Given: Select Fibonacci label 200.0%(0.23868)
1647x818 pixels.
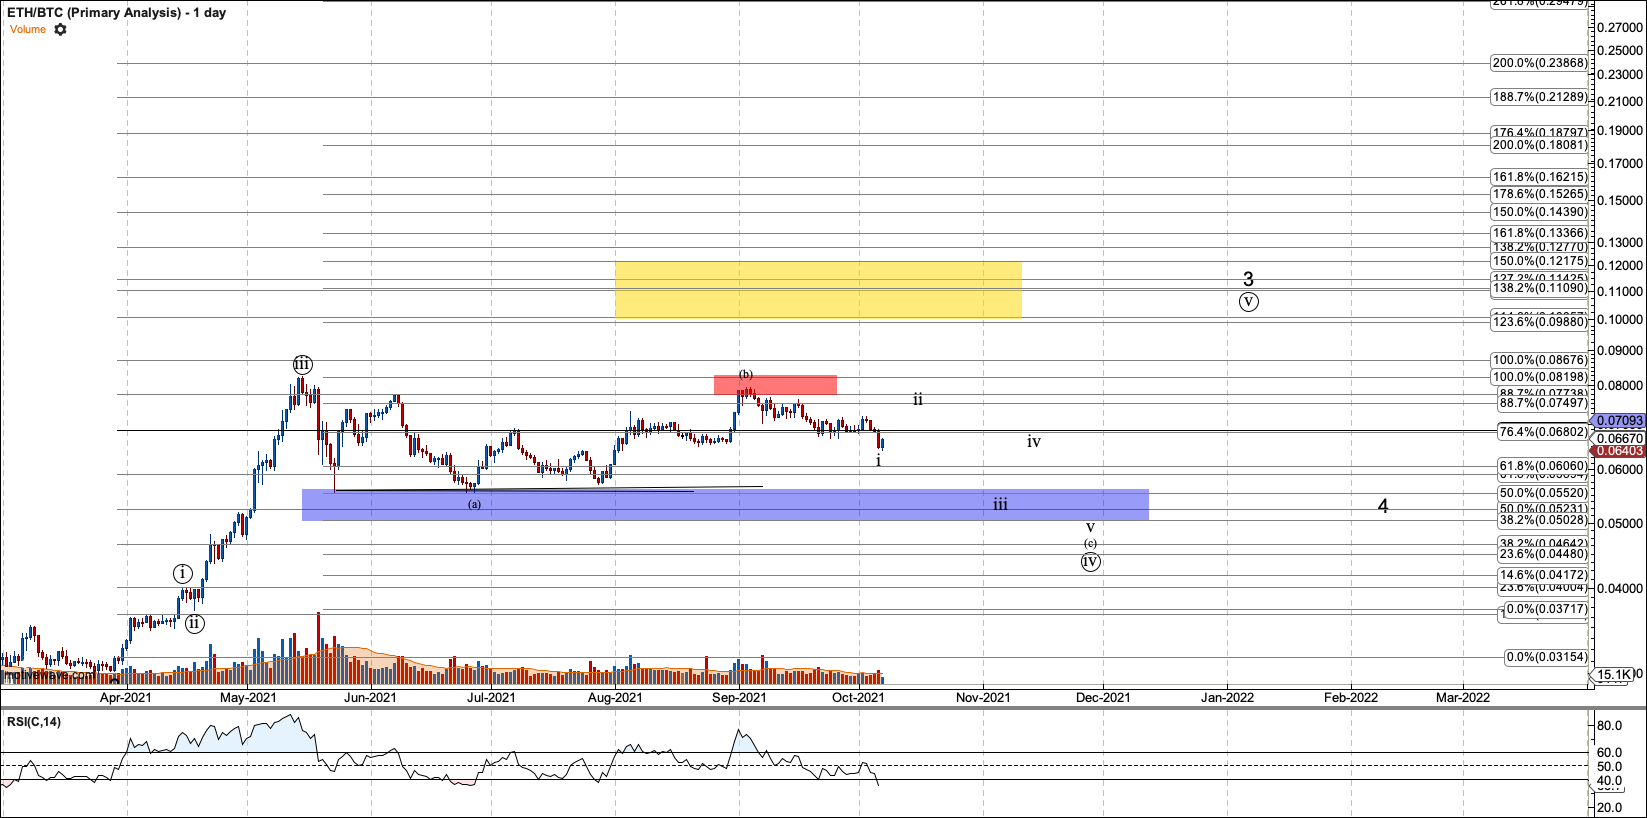Looking at the screenshot, I should coord(1539,63).
